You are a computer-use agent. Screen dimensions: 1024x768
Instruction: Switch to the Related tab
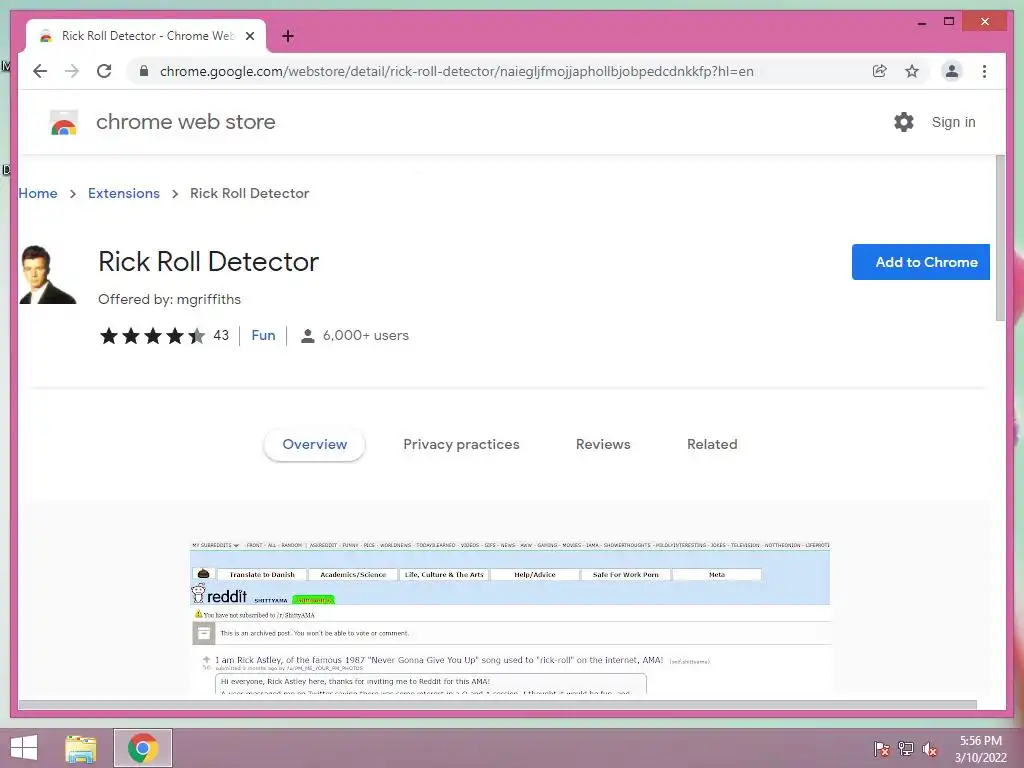pos(712,444)
